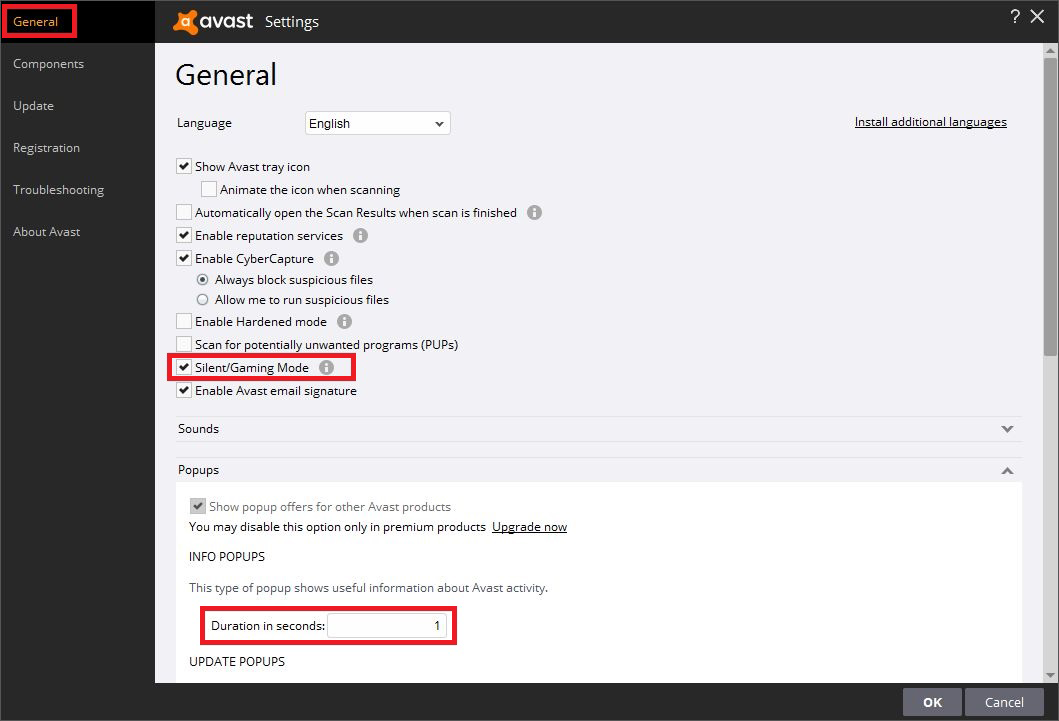
Task: Click the Duration in seconds field
Action: click(x=387, y=626)
